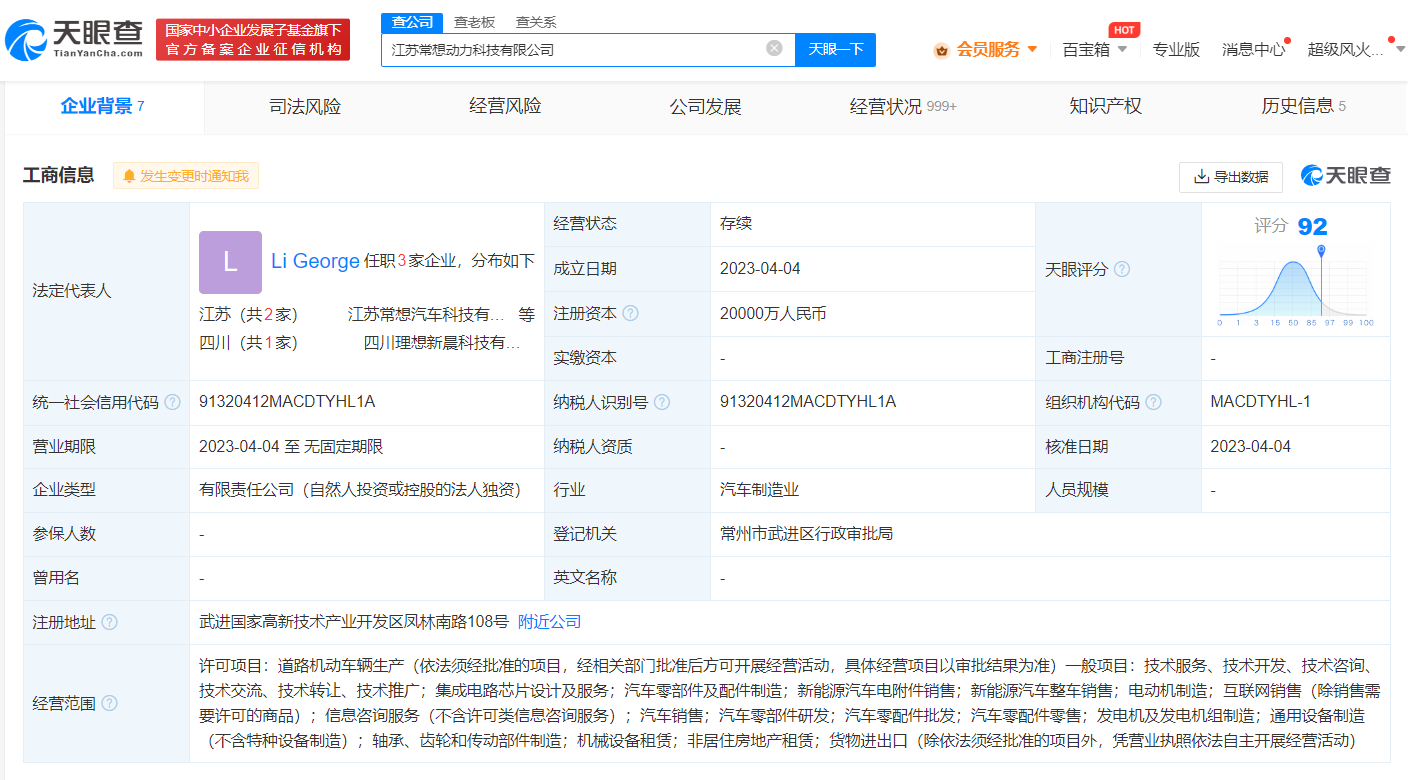Select the 司法风险 tab
1408x780 pixels.
coord(305,106)
